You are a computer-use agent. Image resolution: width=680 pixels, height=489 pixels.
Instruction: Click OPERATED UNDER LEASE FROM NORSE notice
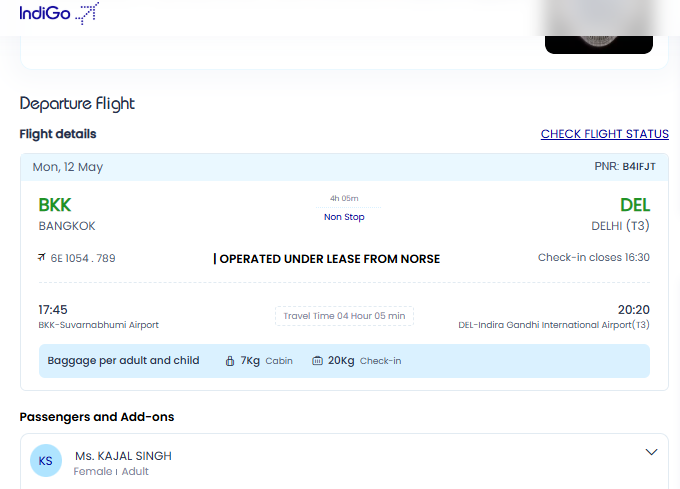coord(327,259)
